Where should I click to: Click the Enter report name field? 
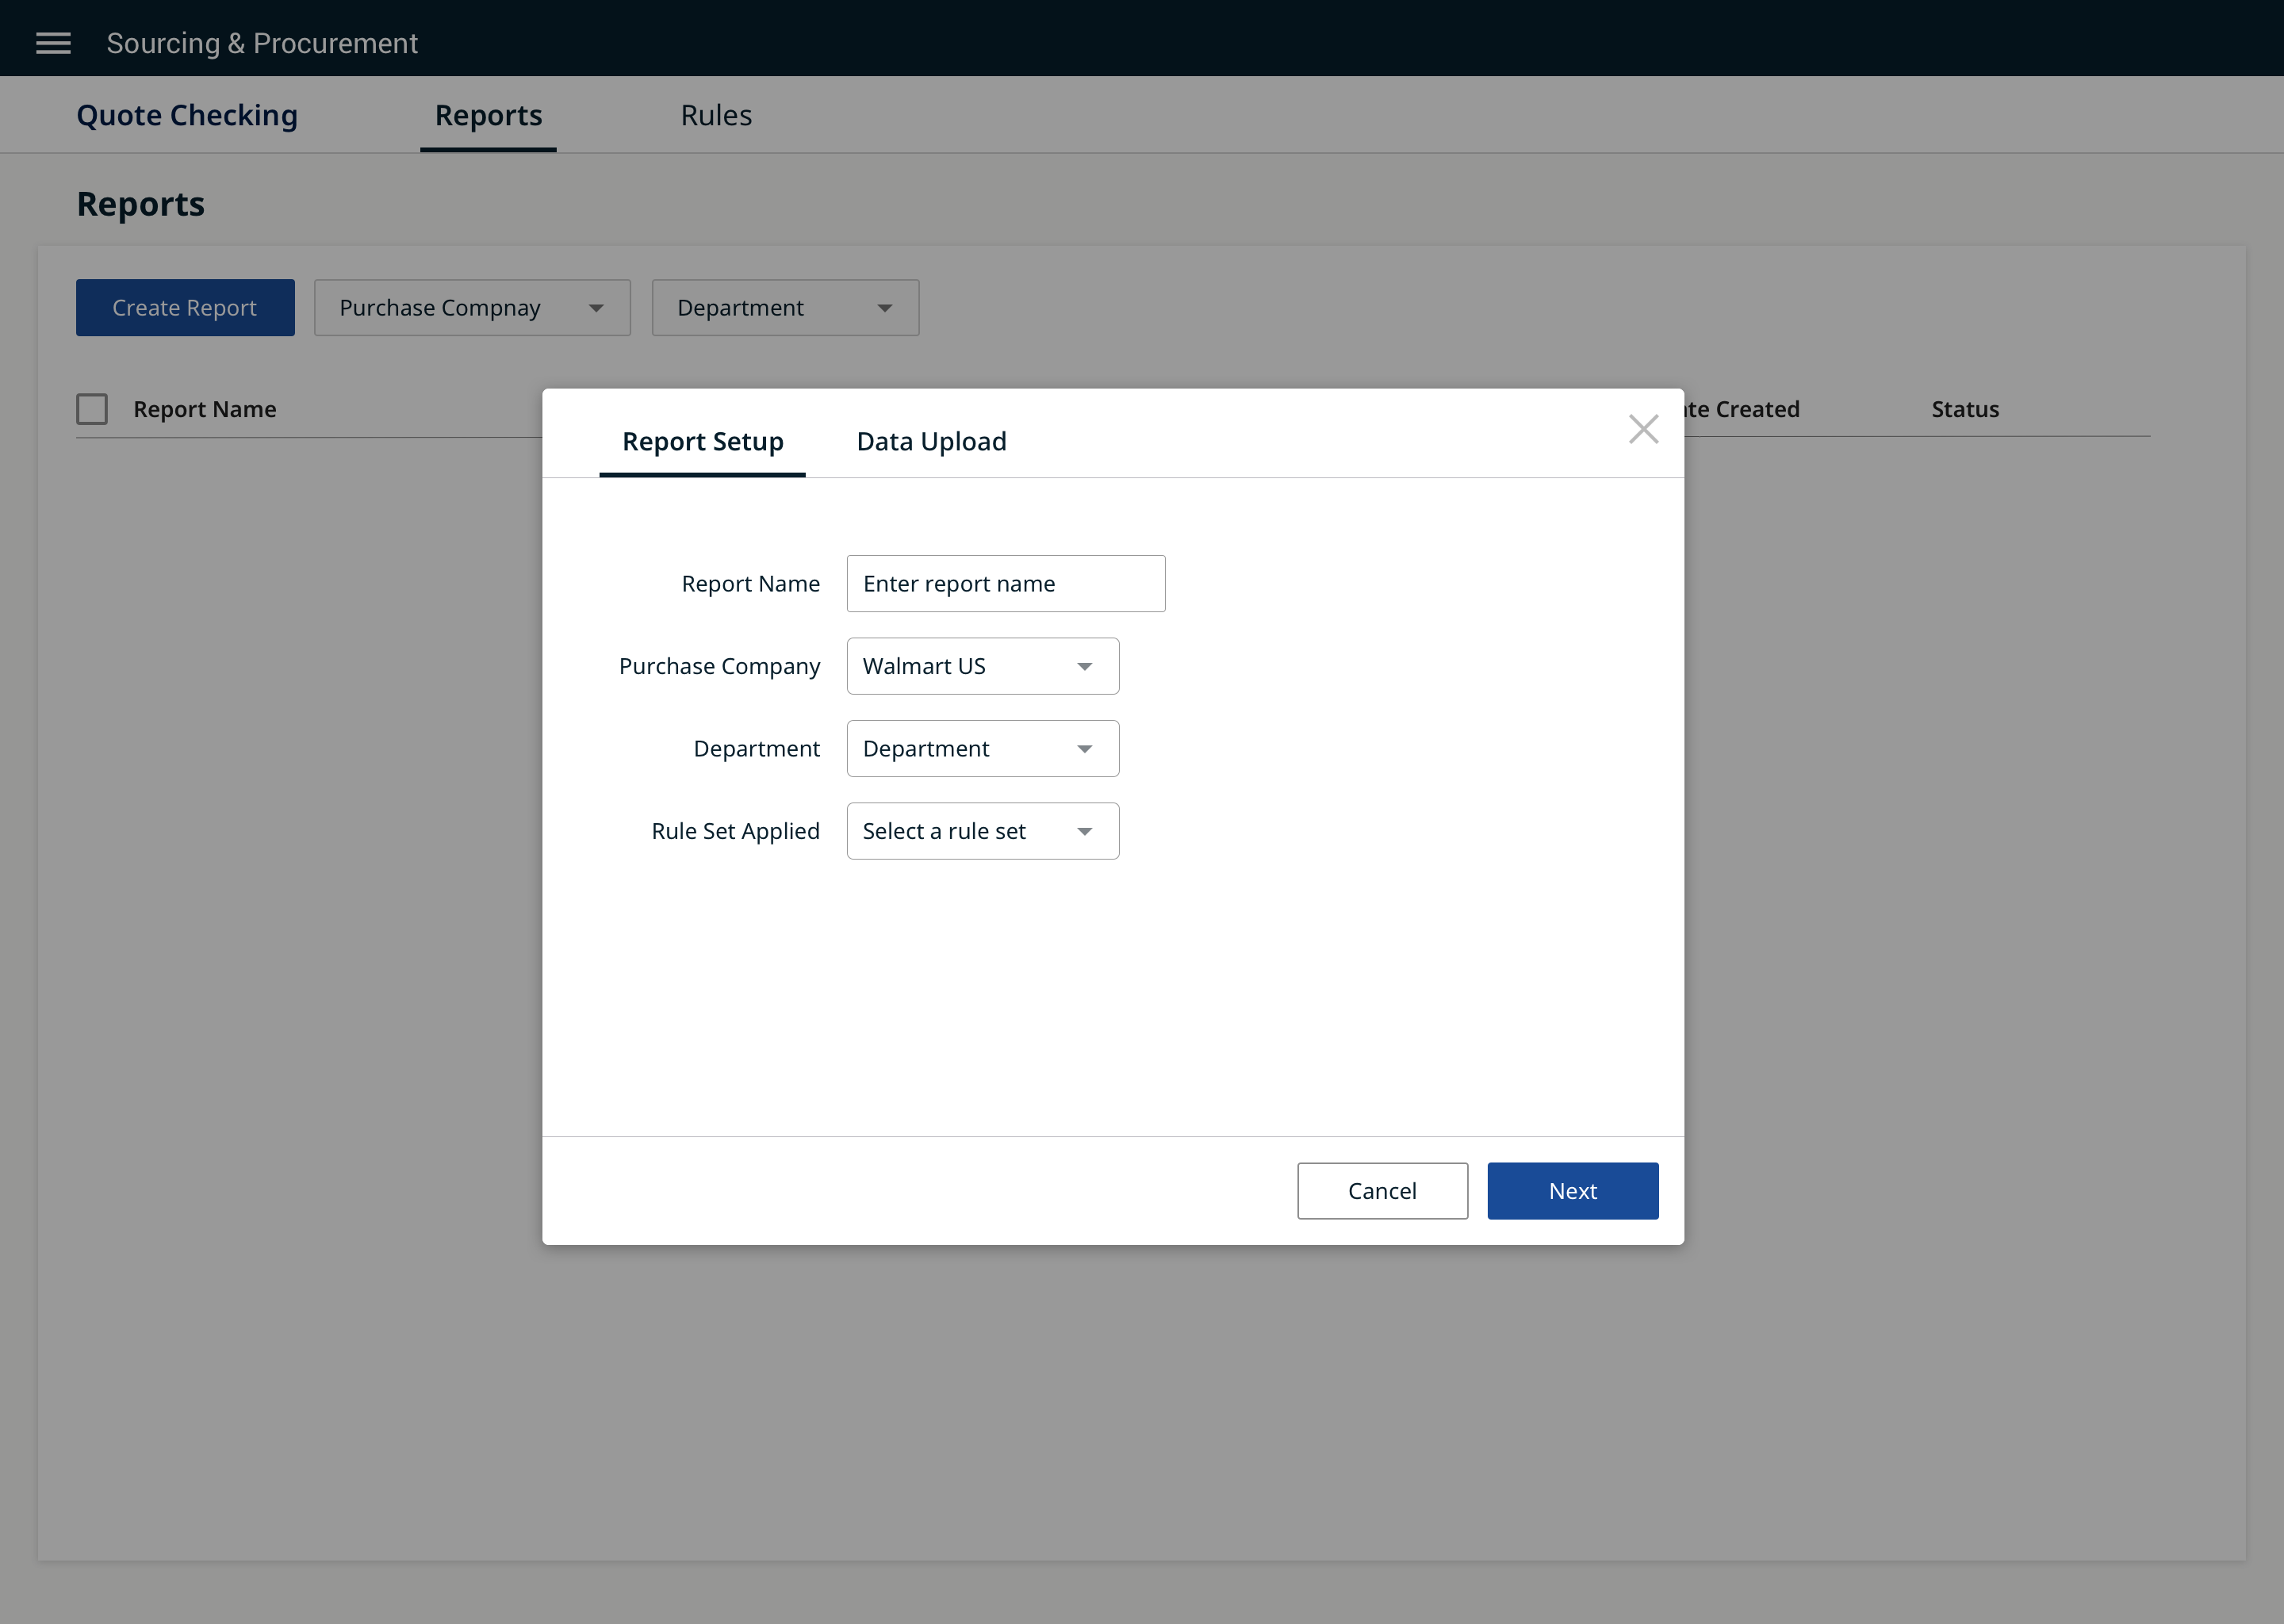click(1005, 583)
